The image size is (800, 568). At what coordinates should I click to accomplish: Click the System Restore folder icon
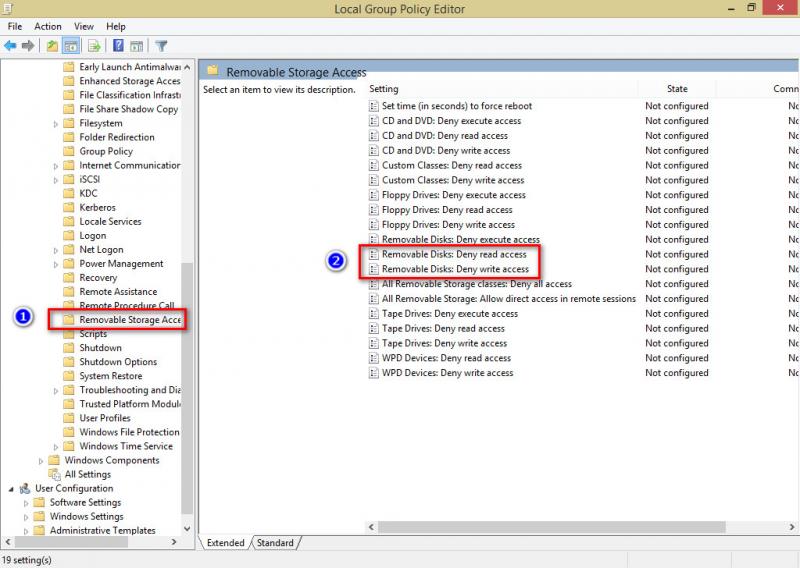pos(69,376)
